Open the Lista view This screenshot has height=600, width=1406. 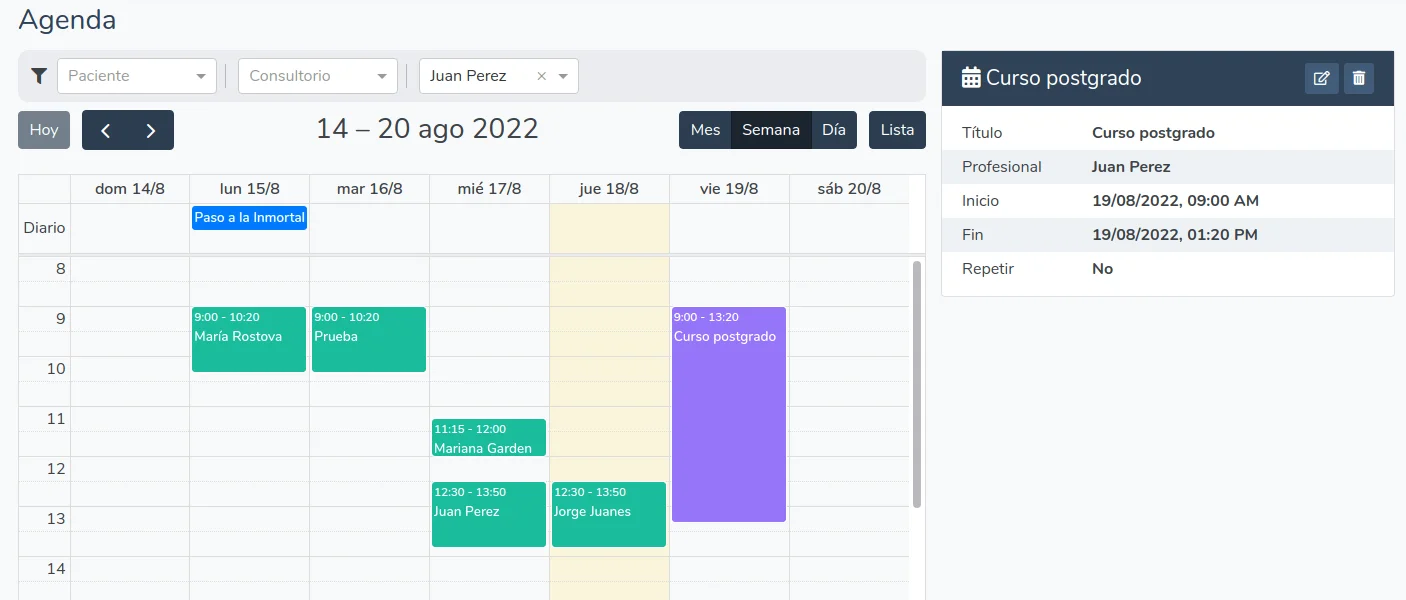897,130
